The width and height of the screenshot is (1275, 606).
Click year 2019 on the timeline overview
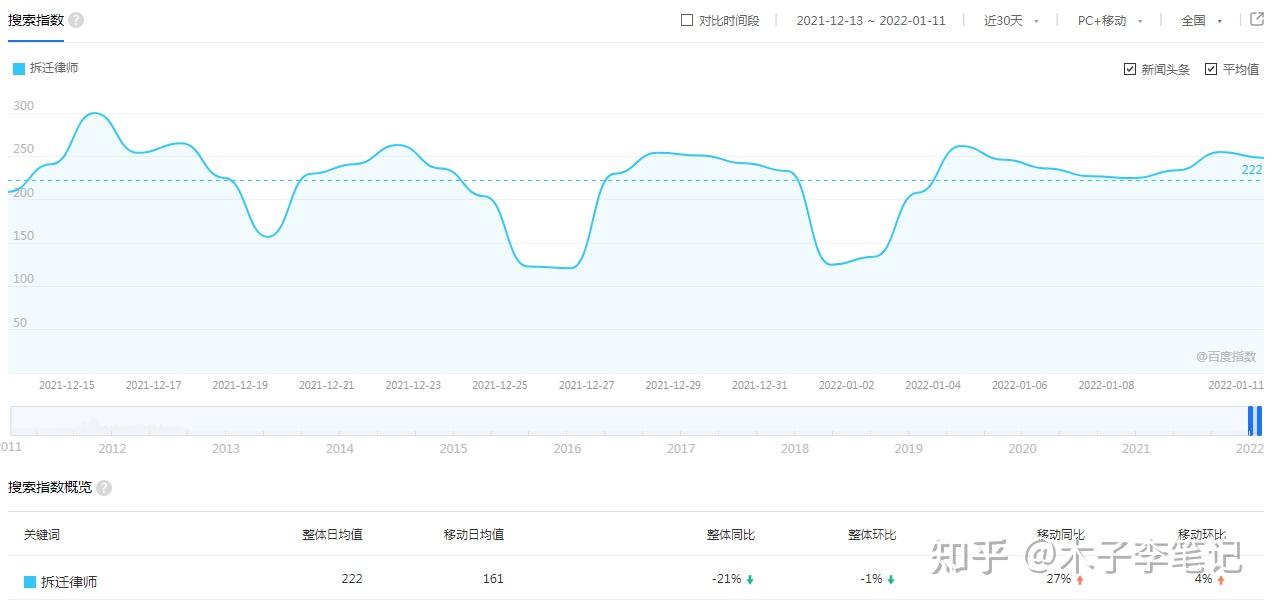coord(908,449)
